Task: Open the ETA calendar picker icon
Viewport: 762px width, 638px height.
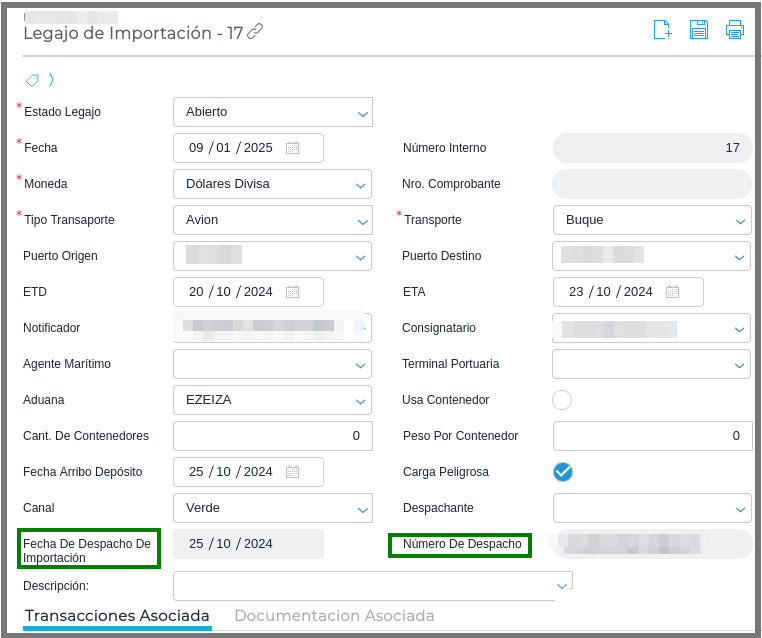Action: pos(672,292)
